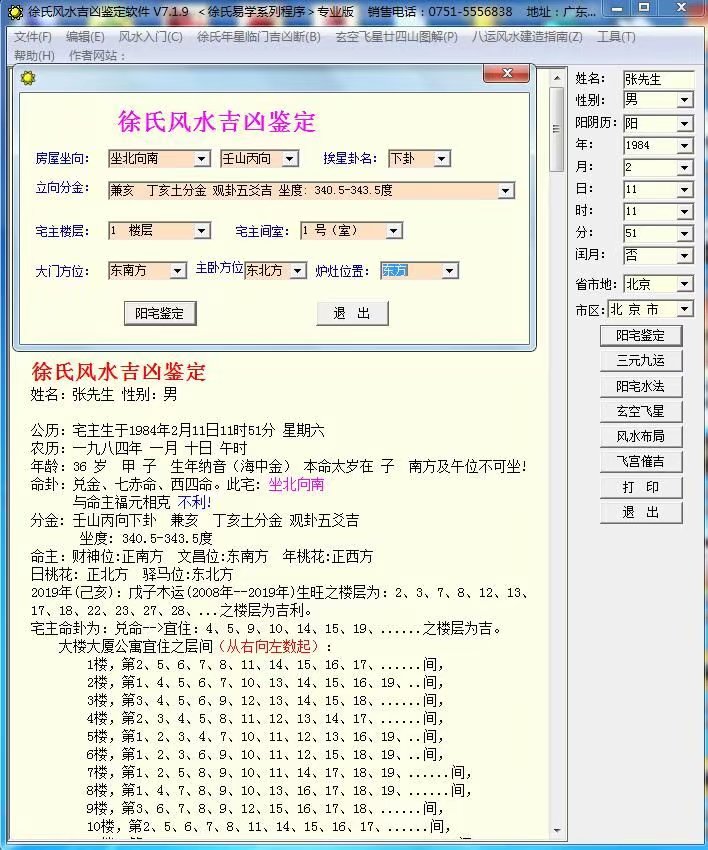Expand the 宅主间室 dropdown
Viewport: 708px width, 850px height.
tap(394, 231)
